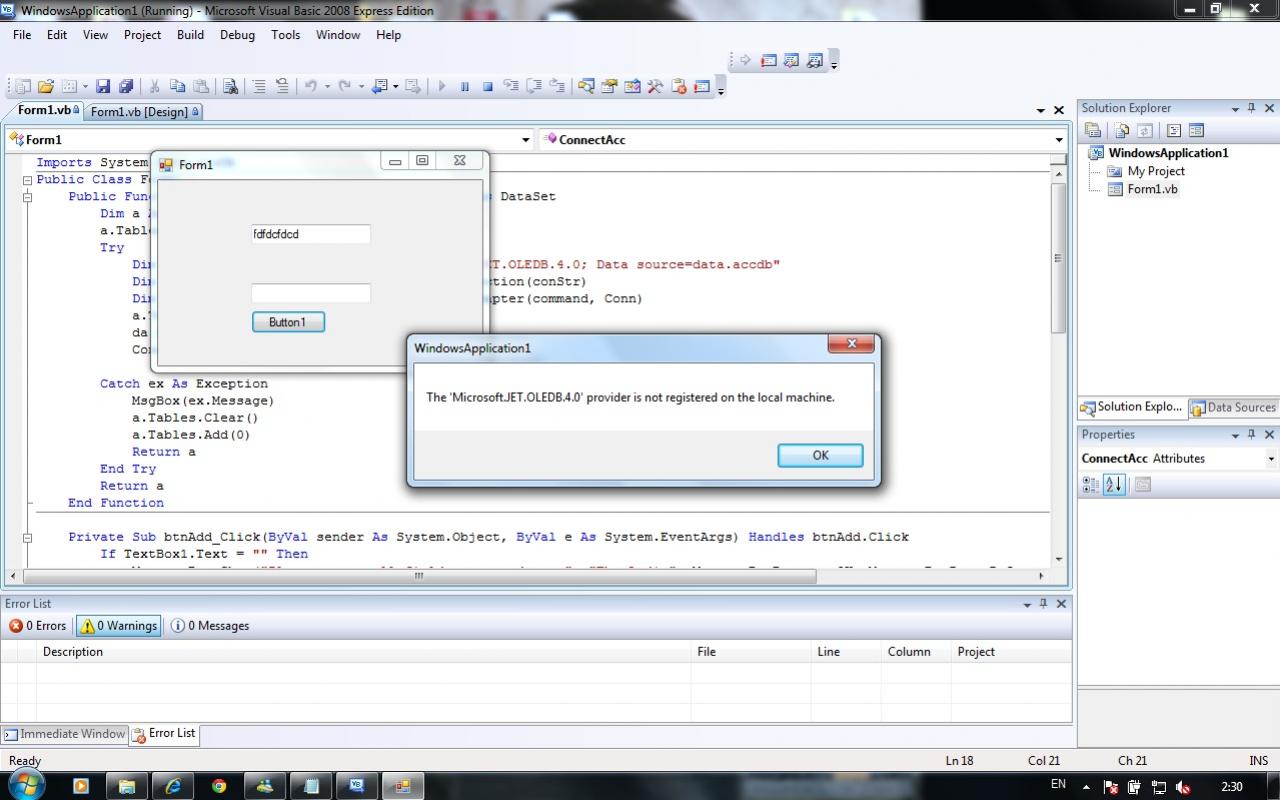Click the Paste toolbar icon

point(201,86)
